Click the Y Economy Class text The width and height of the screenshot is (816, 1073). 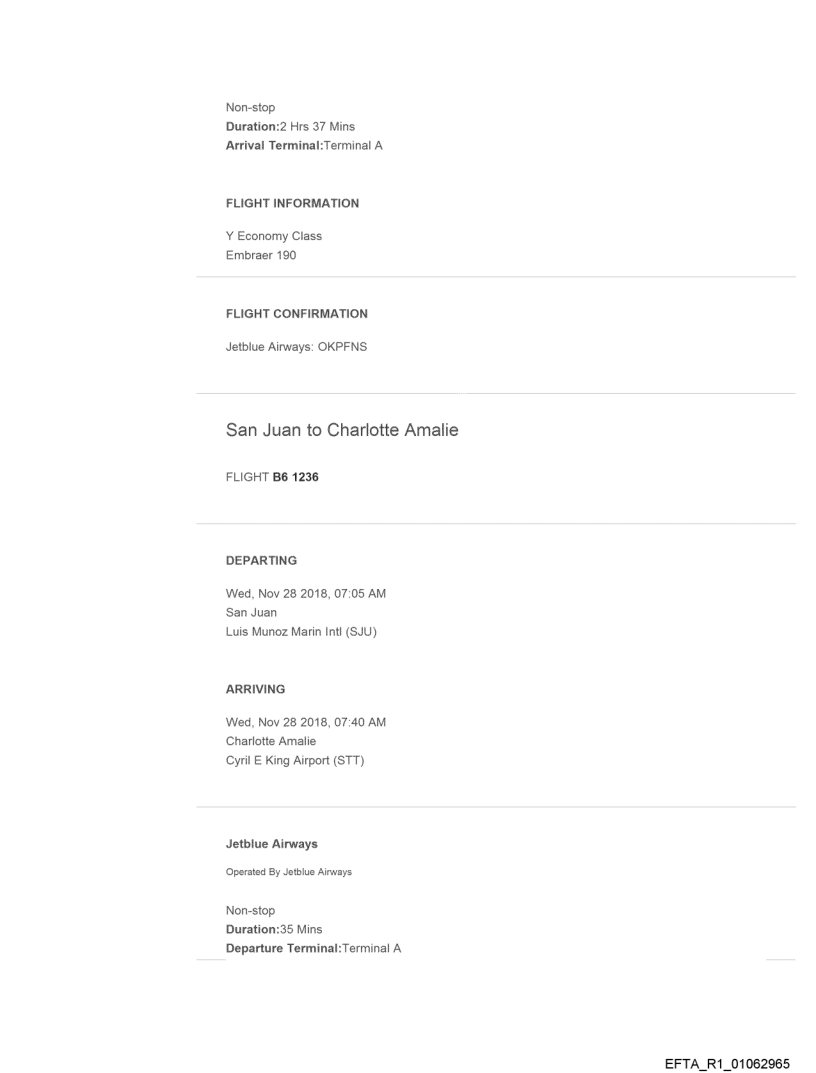pyautogui.click(x=274, y=237)
